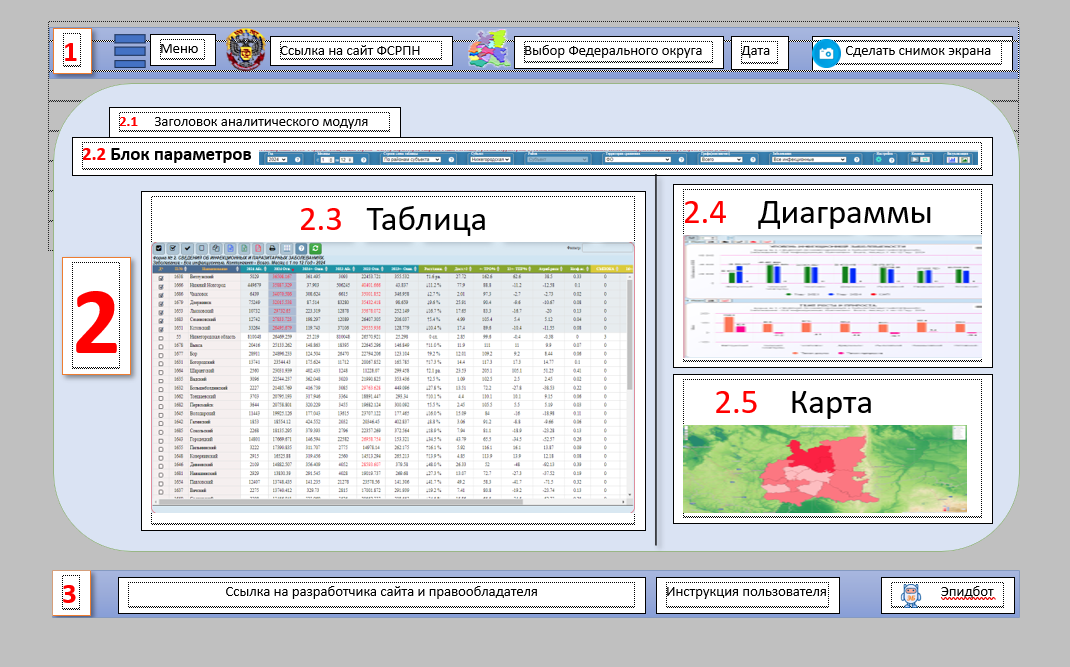Open Выбор Федерального округа selector
The image size is (1070, 667).
coord(618,51)
